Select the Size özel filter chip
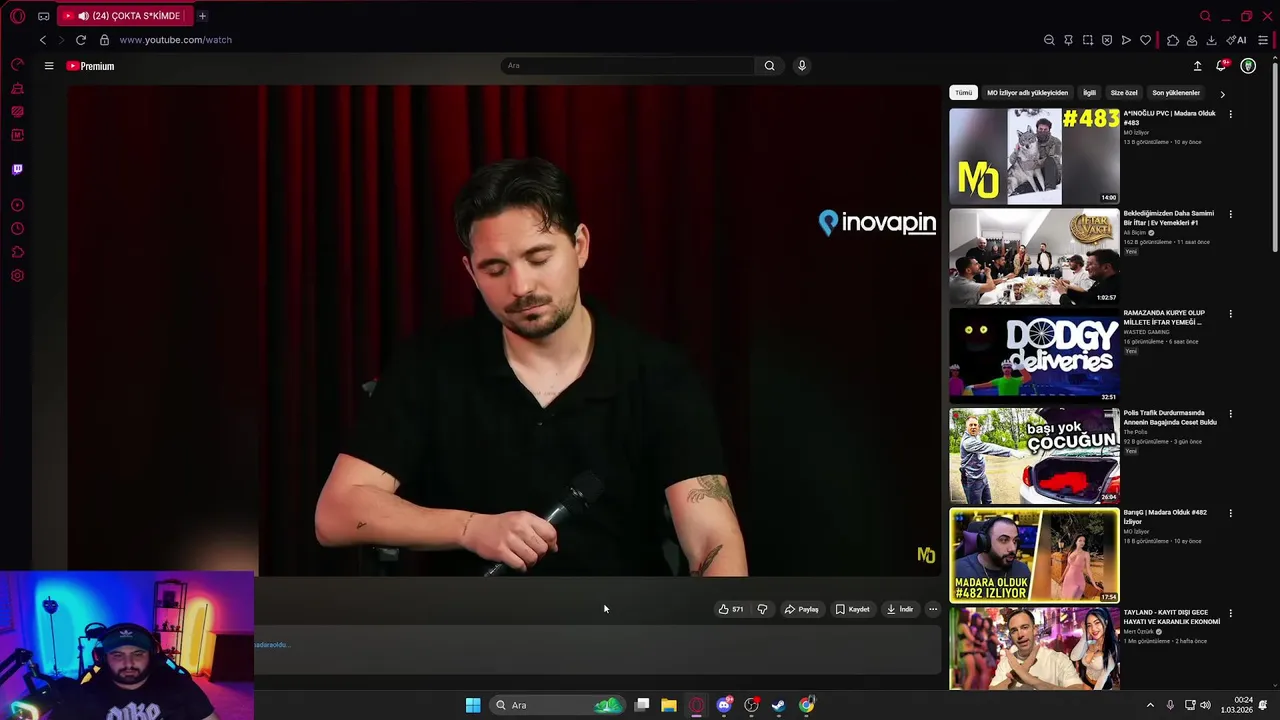Screen dimensions: 1280x720 (x=1124, y=93)
